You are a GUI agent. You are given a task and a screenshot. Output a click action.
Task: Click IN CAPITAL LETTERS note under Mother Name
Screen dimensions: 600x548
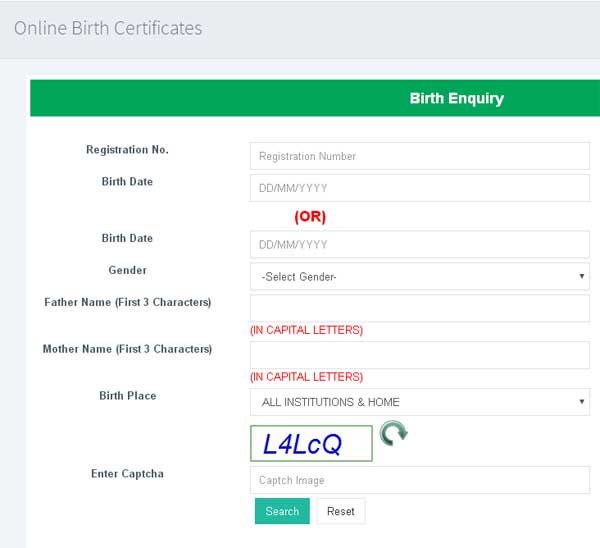(x=307, y=377)
